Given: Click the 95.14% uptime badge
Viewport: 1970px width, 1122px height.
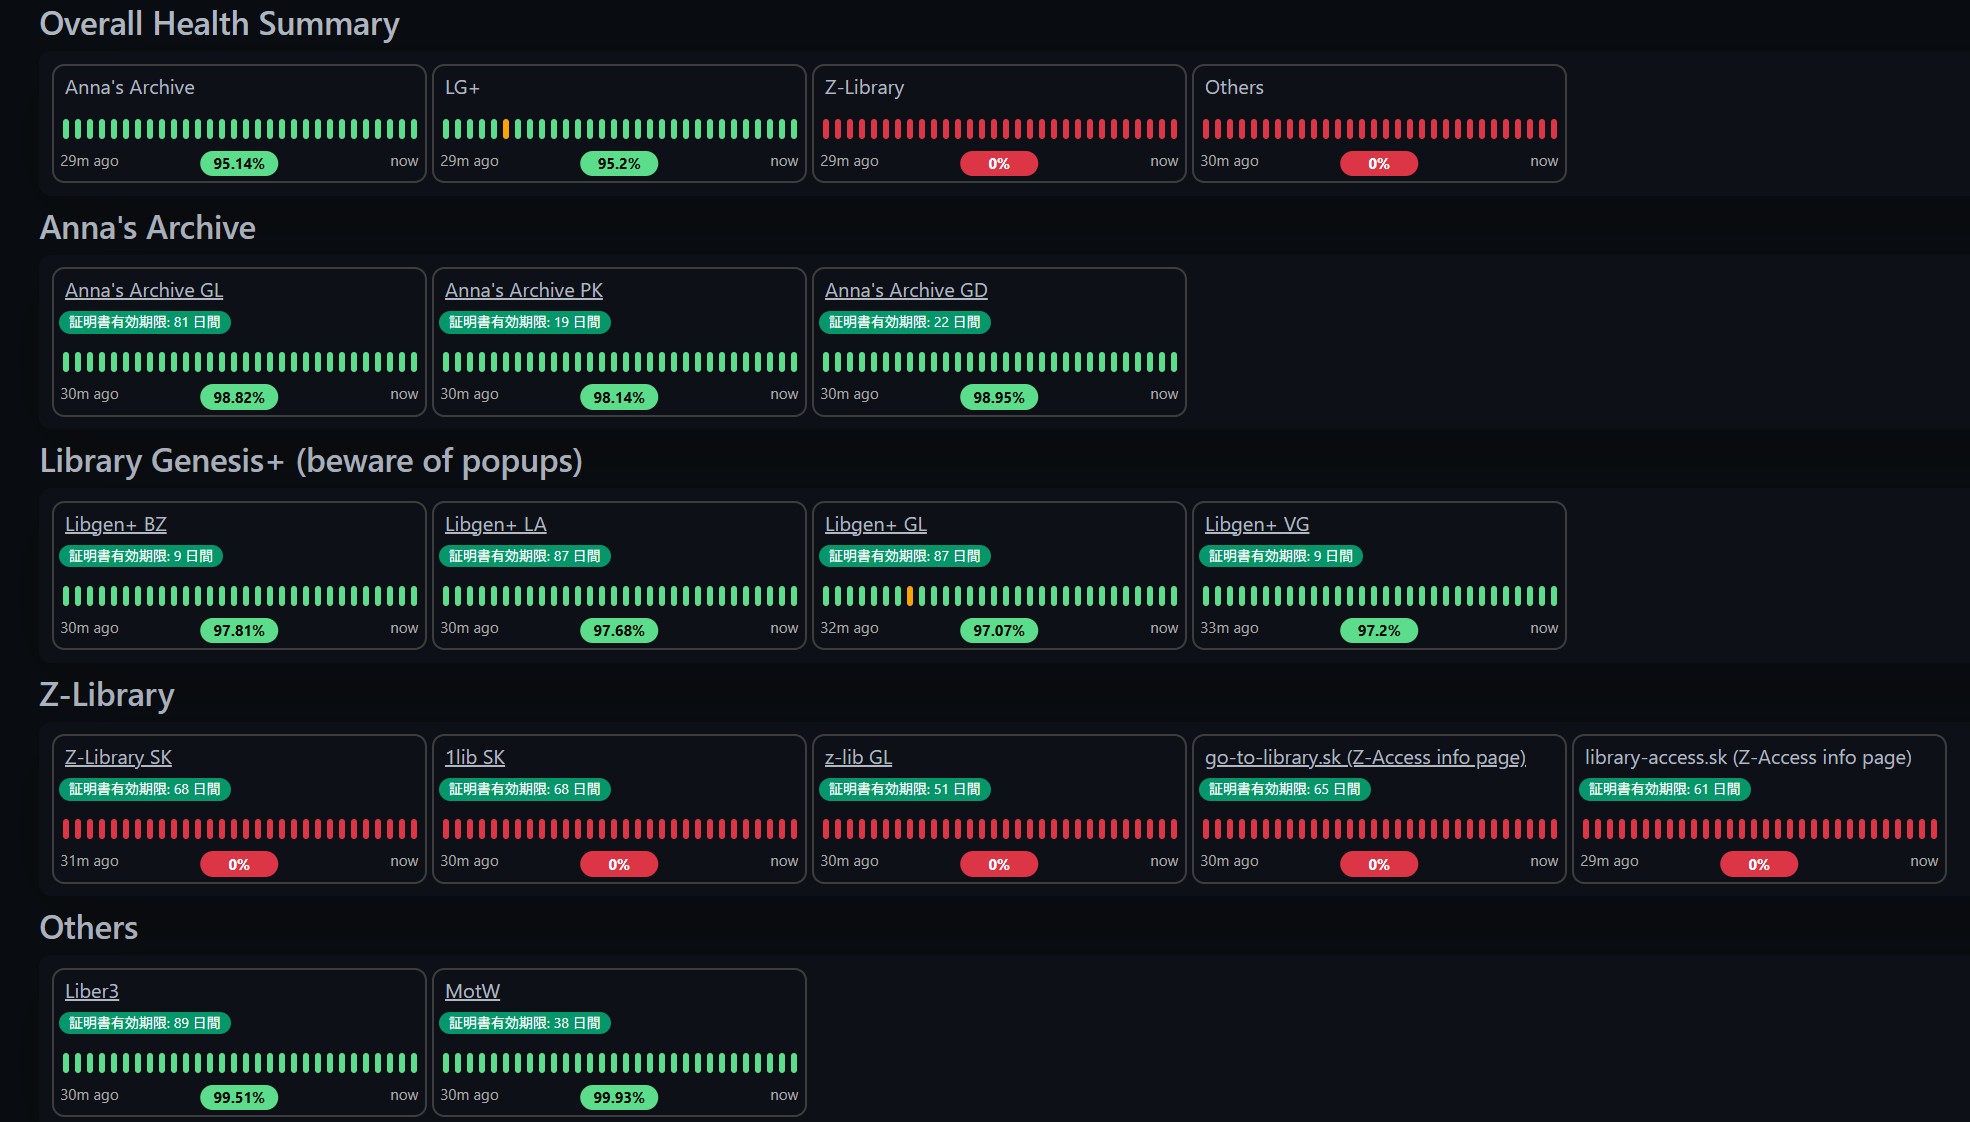Looking at the screenshot, I should [x=239, y=164].
